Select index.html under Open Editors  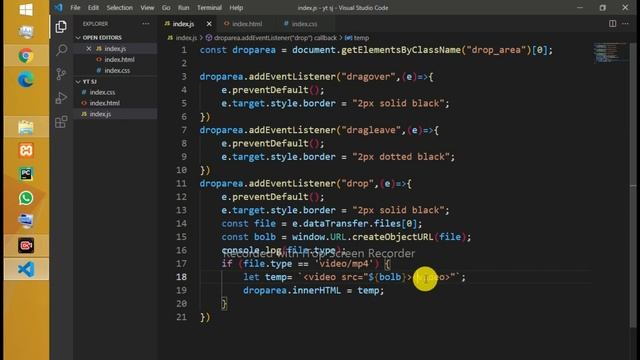(119, 60)
